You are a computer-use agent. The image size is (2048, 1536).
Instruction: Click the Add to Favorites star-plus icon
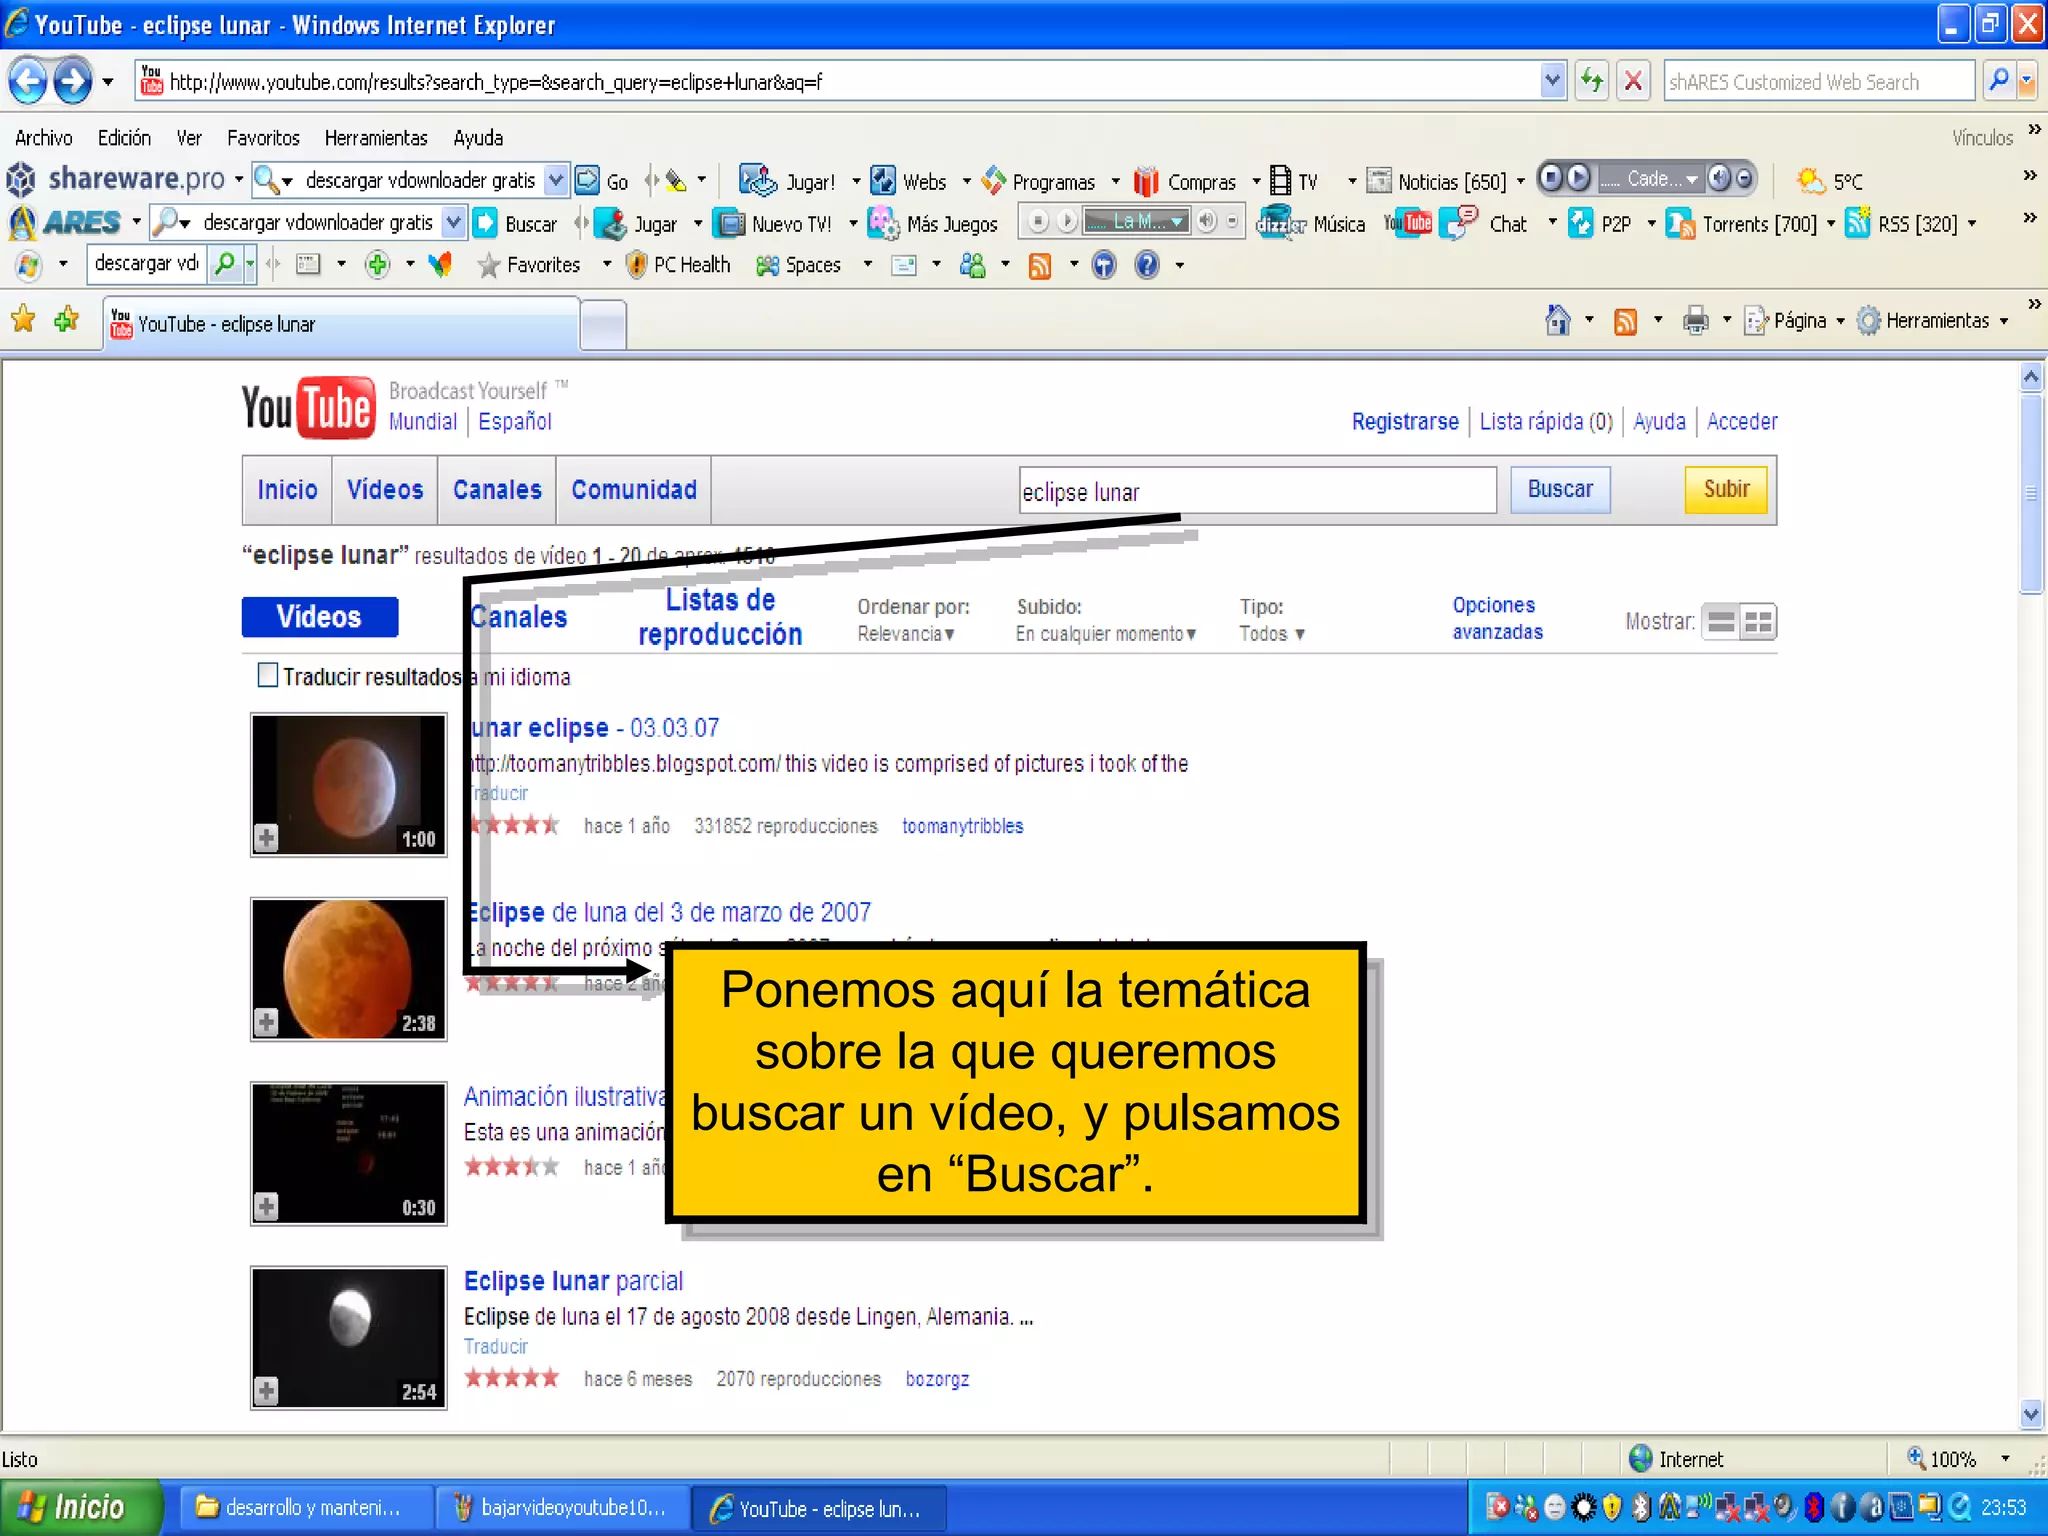[x=66, y=320]
